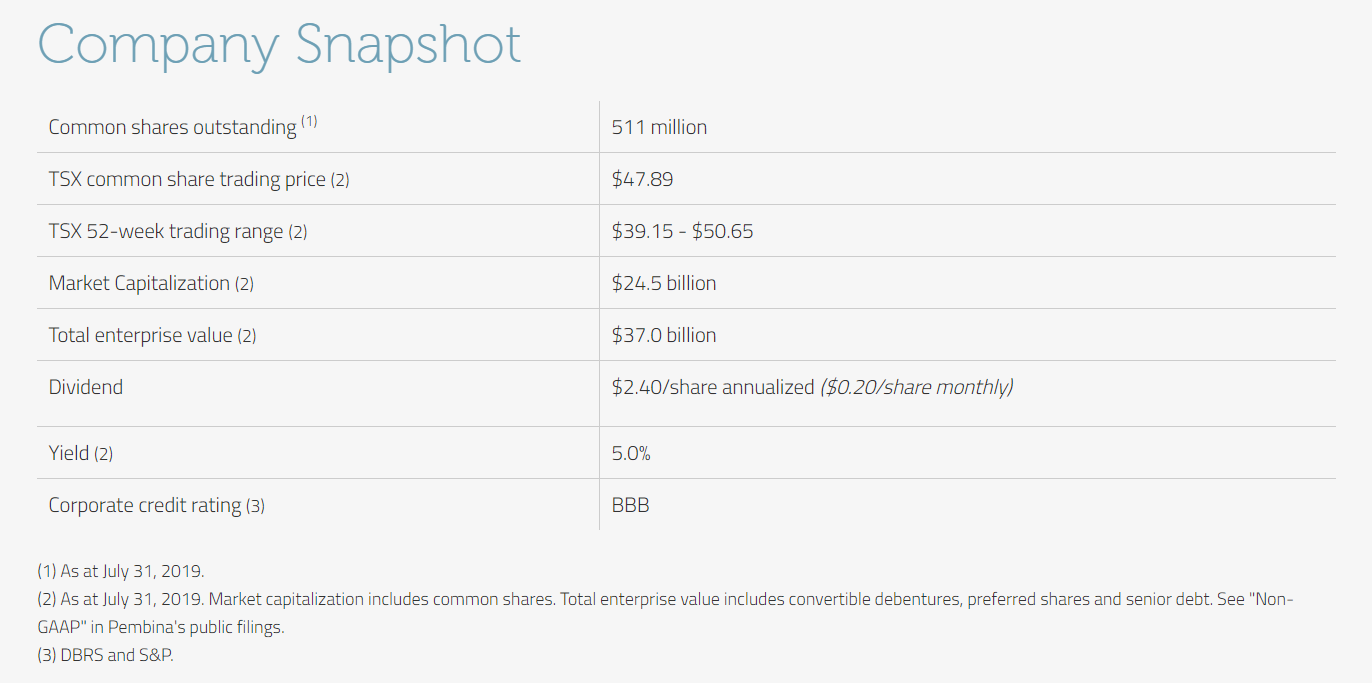Click the $24.5 billion value

(664, 284)
